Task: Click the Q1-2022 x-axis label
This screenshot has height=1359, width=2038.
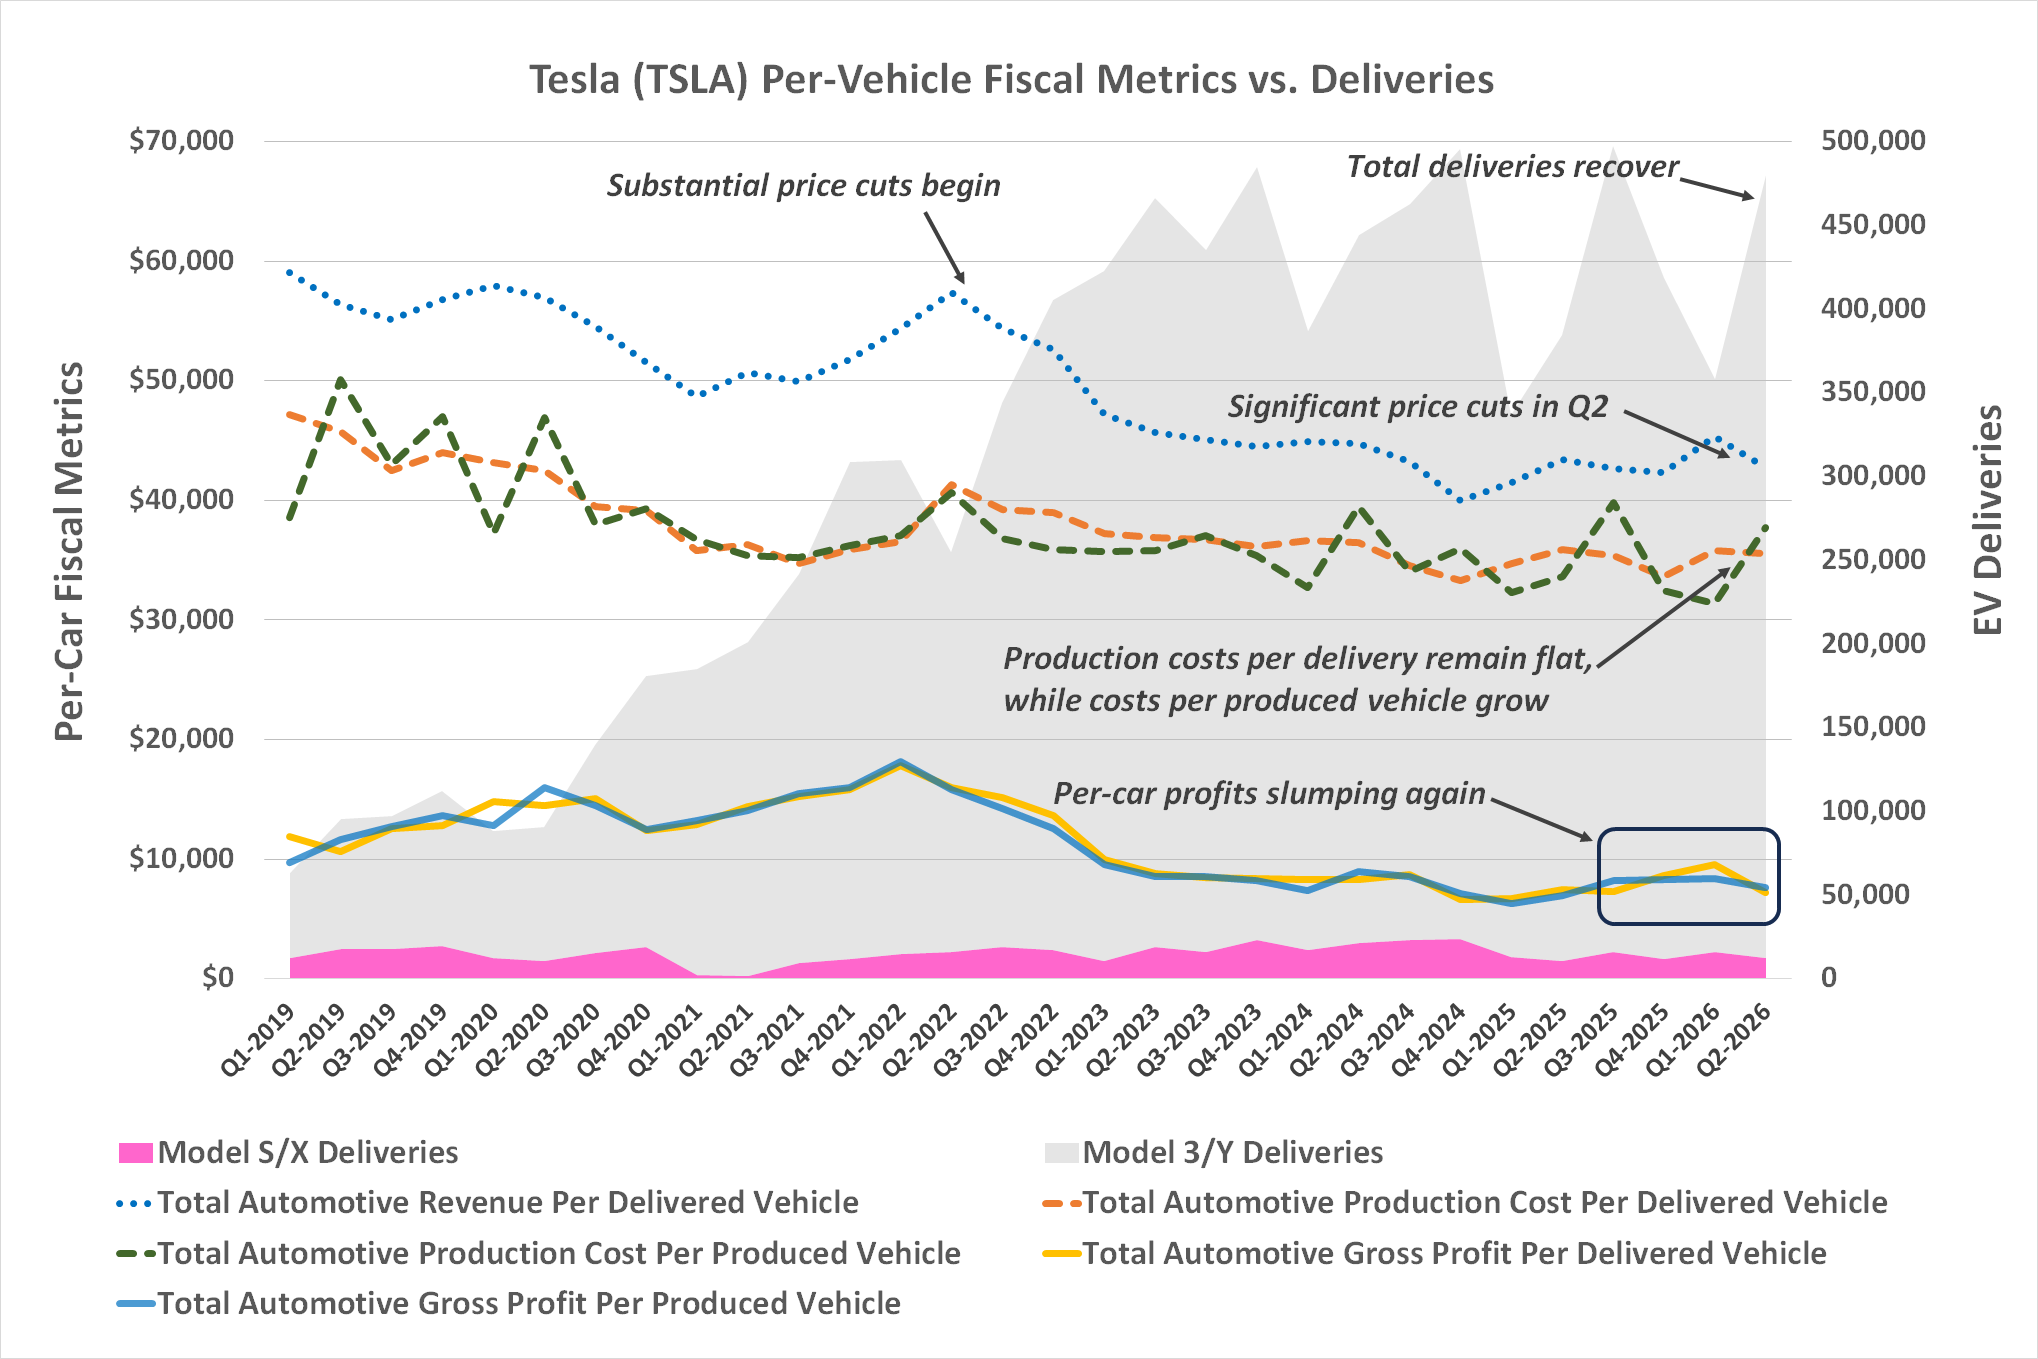Action: [870, 1041]
